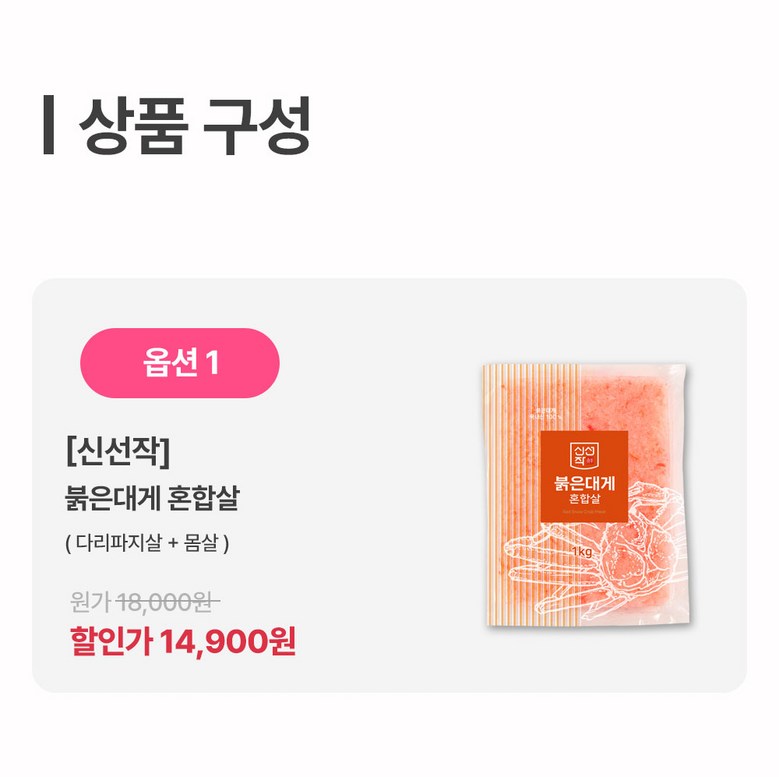Click the 붉은대게 혼합살 product title
The image size is (779, 777).
point(153,498)
